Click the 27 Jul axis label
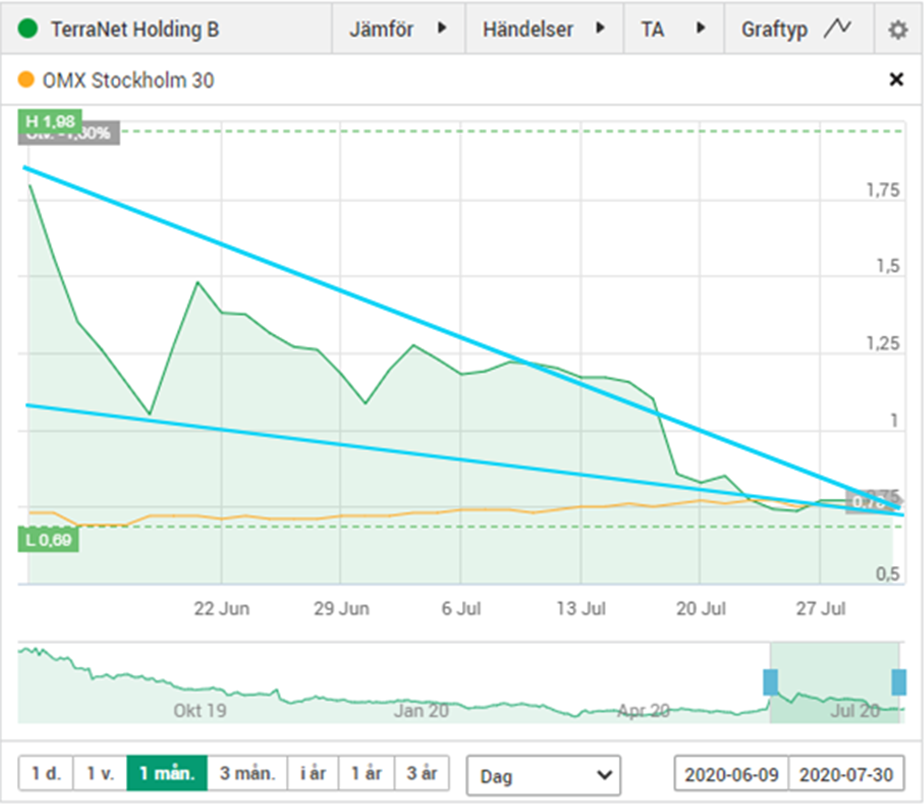The width and height of the screenshot is (924, 804). pyautogui.click(x=821, y=608)
